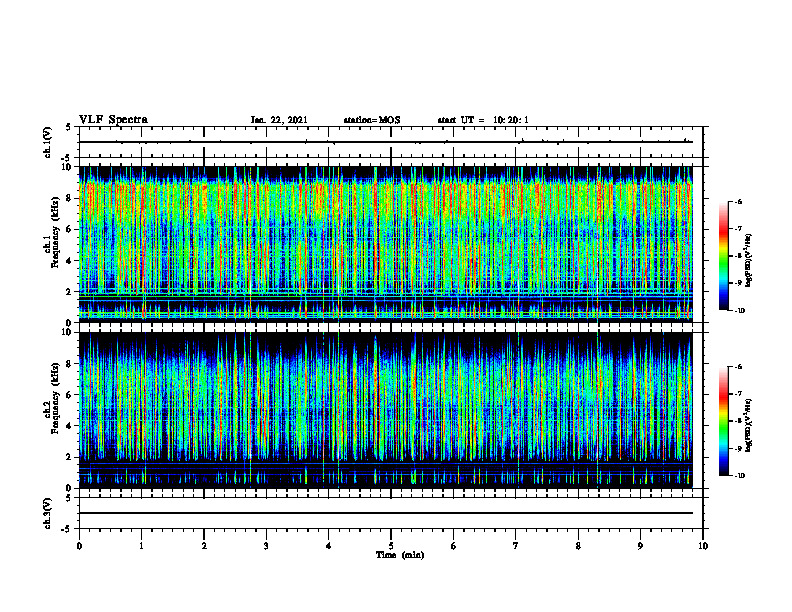Click the "-10" label on ch.1 color bar
This screenshot has height=612, width=792.
coord(739,311)
